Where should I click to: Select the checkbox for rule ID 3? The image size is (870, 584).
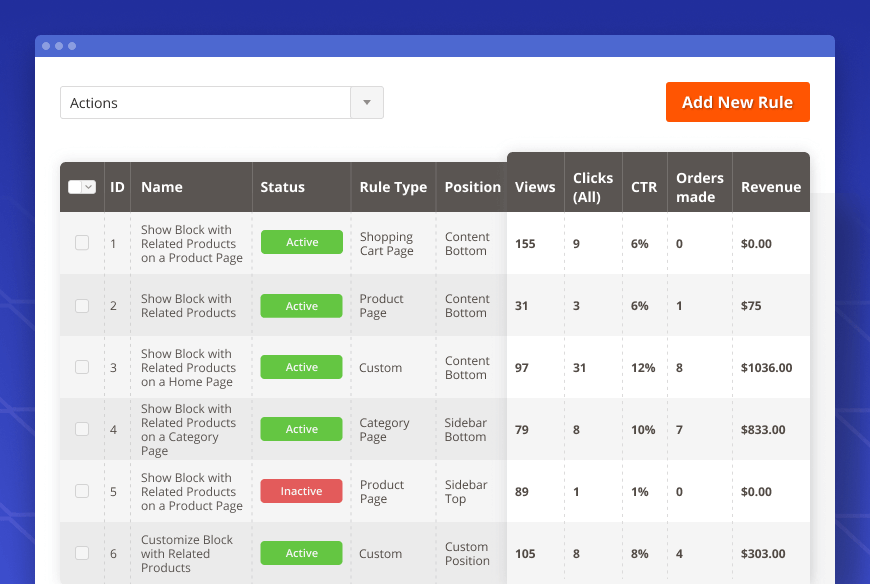82,367
